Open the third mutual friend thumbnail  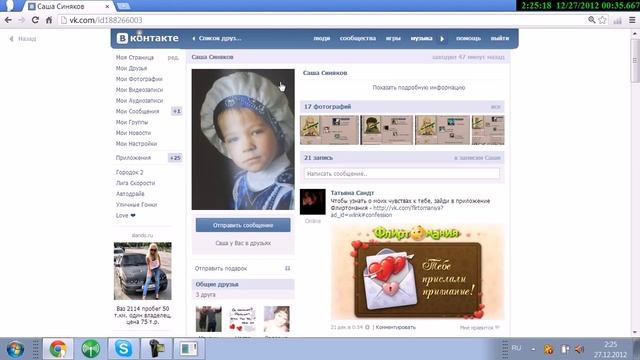point(276,319)
